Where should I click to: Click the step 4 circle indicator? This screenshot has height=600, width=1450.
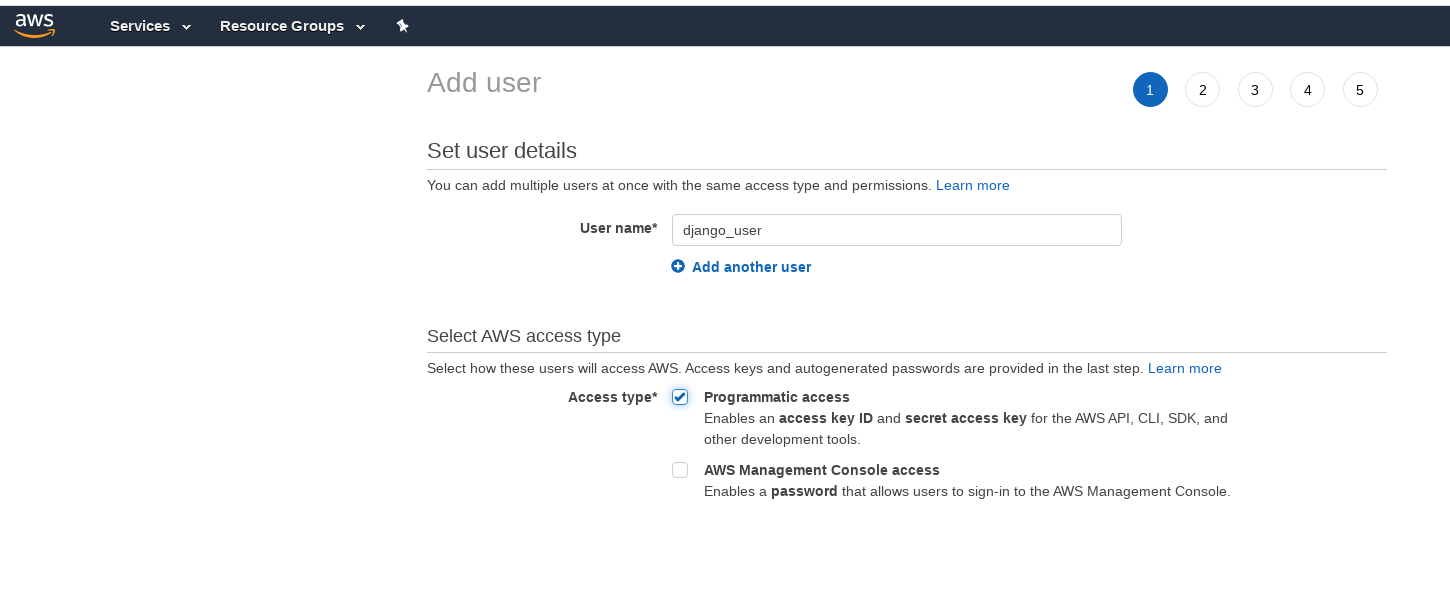click(1307, 90)
